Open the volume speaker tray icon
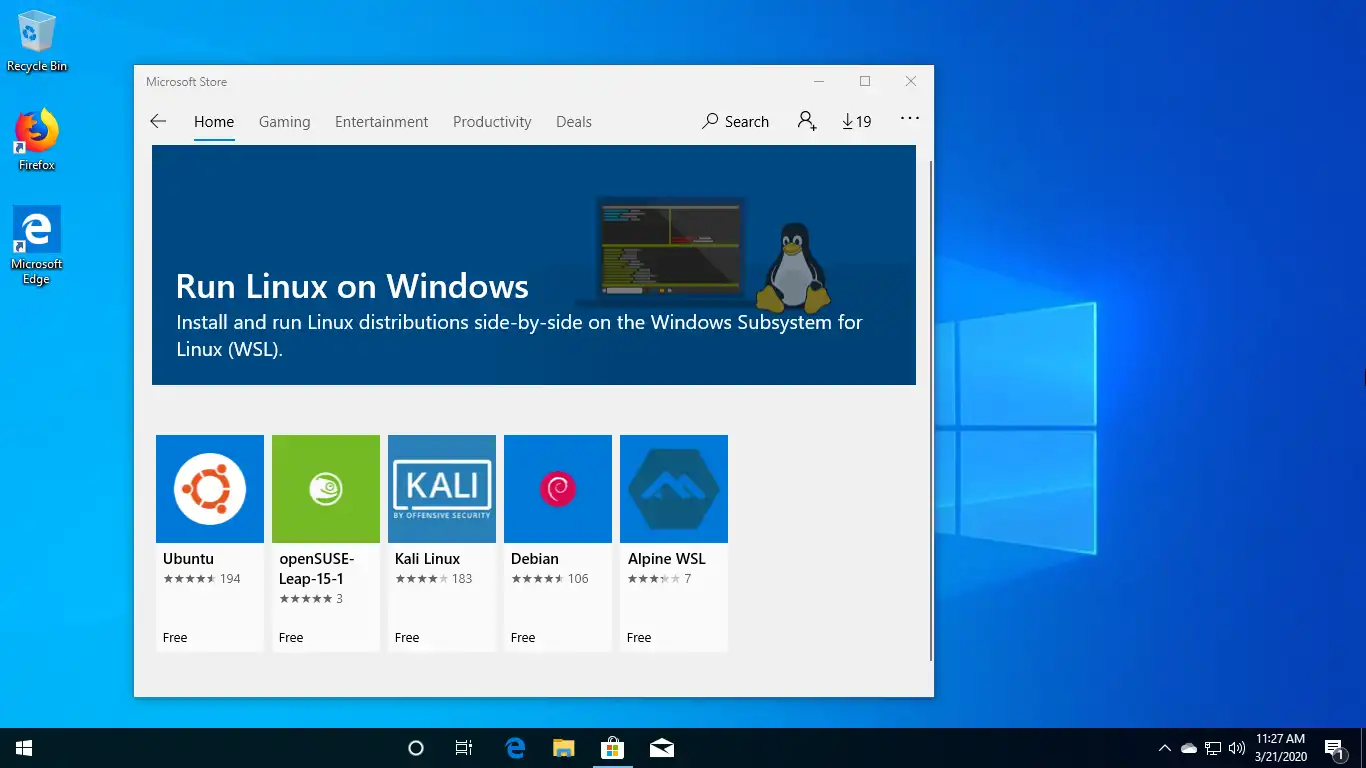1366x768 pixels. click(x=1237, y=748)
